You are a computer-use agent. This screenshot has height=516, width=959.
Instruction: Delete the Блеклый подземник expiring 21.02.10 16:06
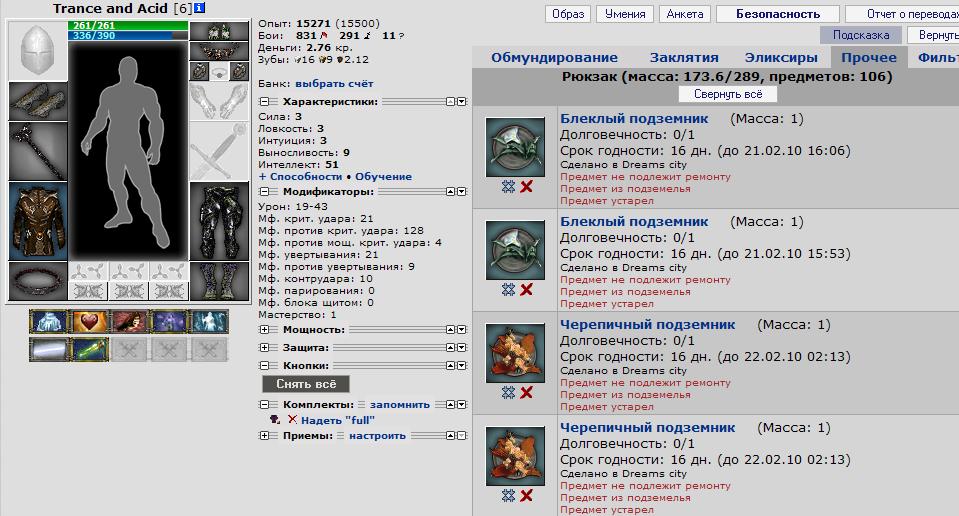tap(526, 186)
